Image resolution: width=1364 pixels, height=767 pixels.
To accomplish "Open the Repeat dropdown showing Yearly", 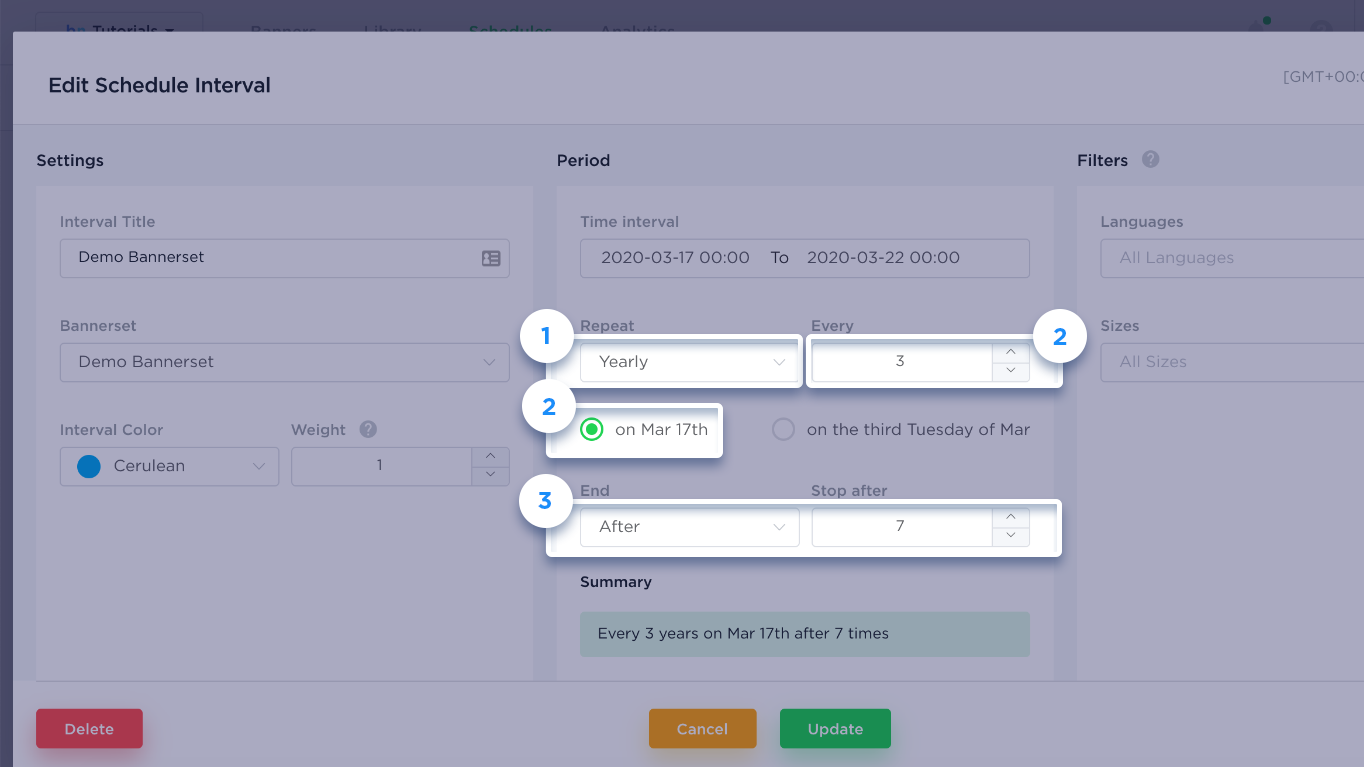I will click(x=690, y=362).
